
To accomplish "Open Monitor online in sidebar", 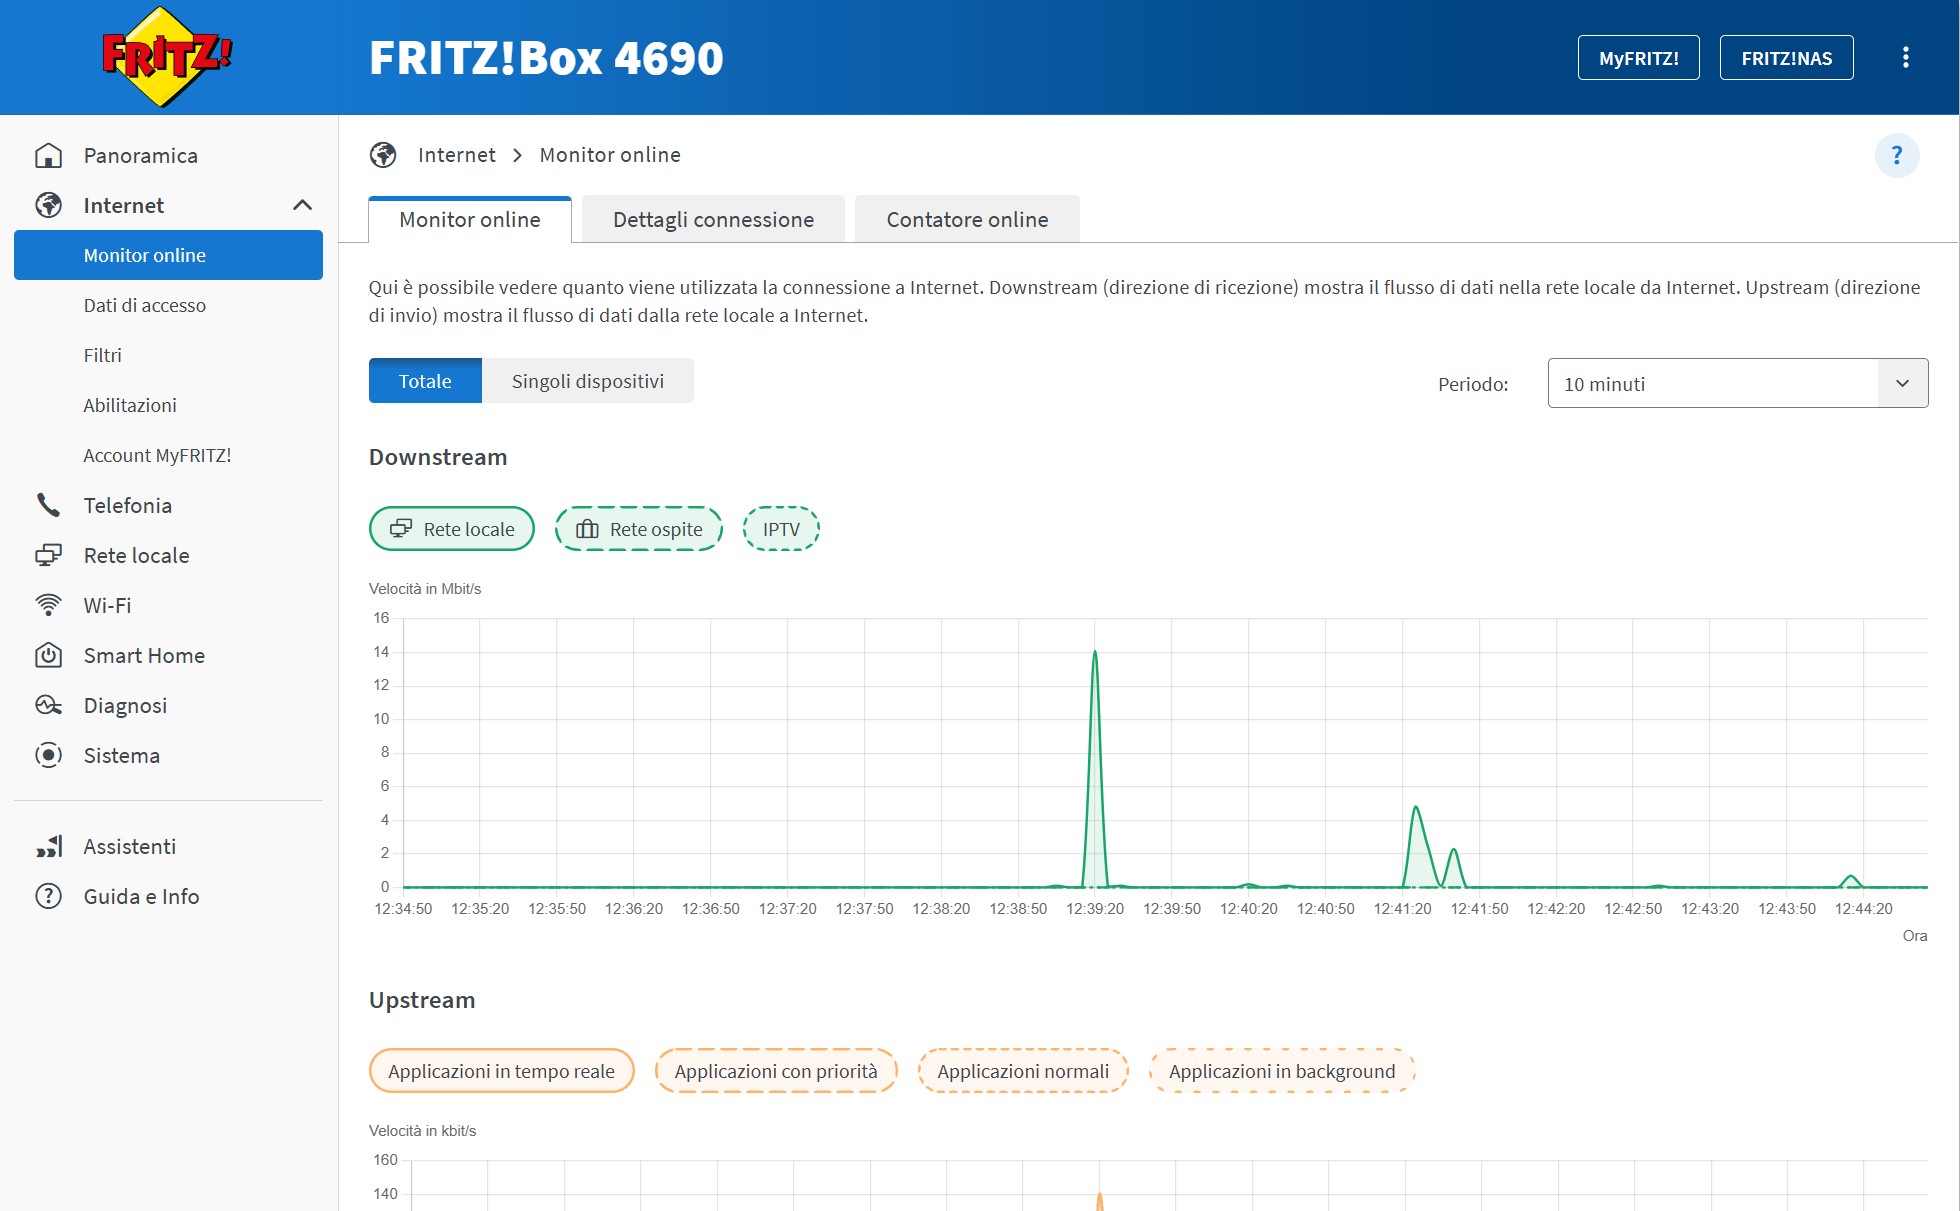I will click(x=168, y=255).
